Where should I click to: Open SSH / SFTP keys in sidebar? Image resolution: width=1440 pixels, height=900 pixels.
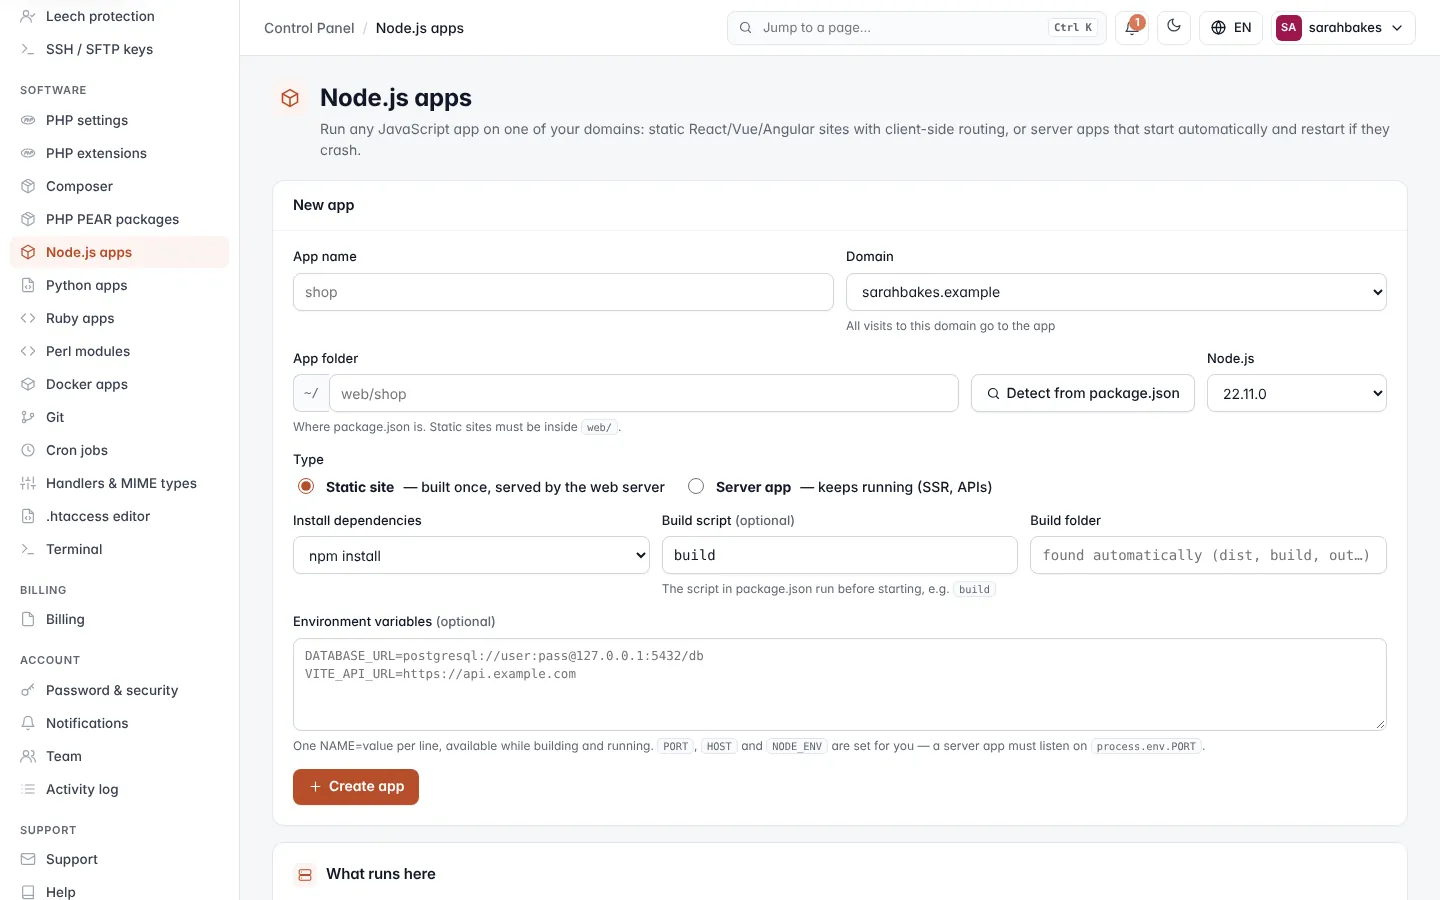119,49
